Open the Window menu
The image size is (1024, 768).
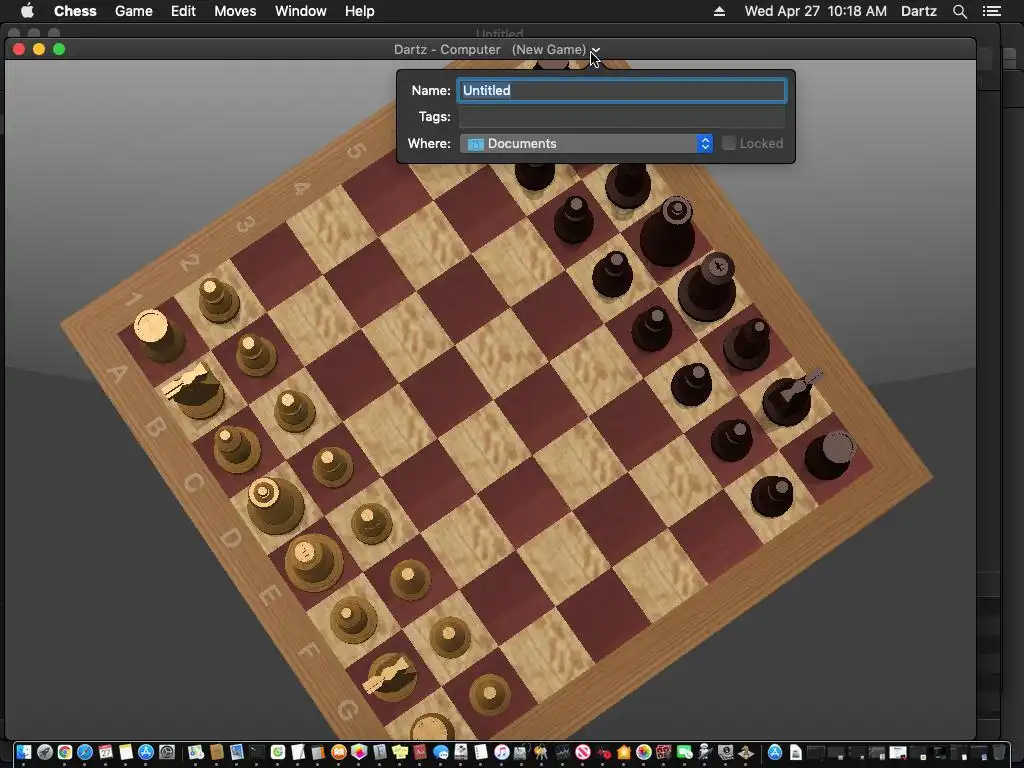[x=300, y=11]
